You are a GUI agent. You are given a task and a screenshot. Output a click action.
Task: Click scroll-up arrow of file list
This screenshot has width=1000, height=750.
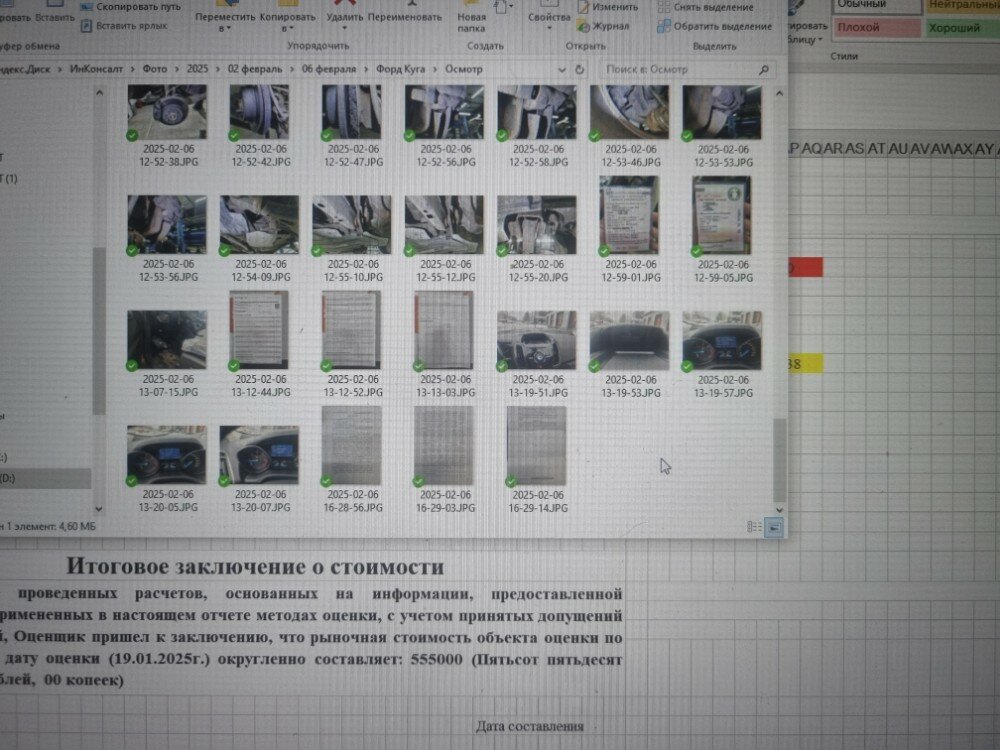779,93
